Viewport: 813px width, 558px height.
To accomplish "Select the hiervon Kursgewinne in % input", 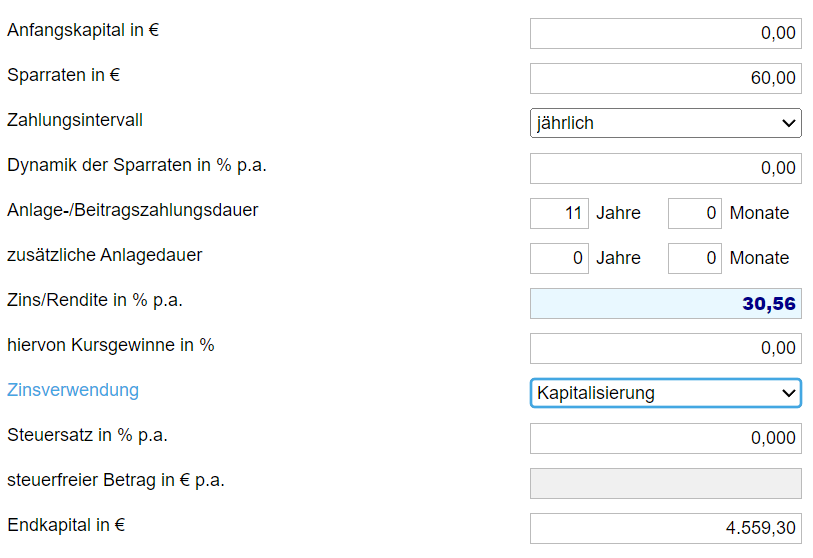I will pos(665,348).
